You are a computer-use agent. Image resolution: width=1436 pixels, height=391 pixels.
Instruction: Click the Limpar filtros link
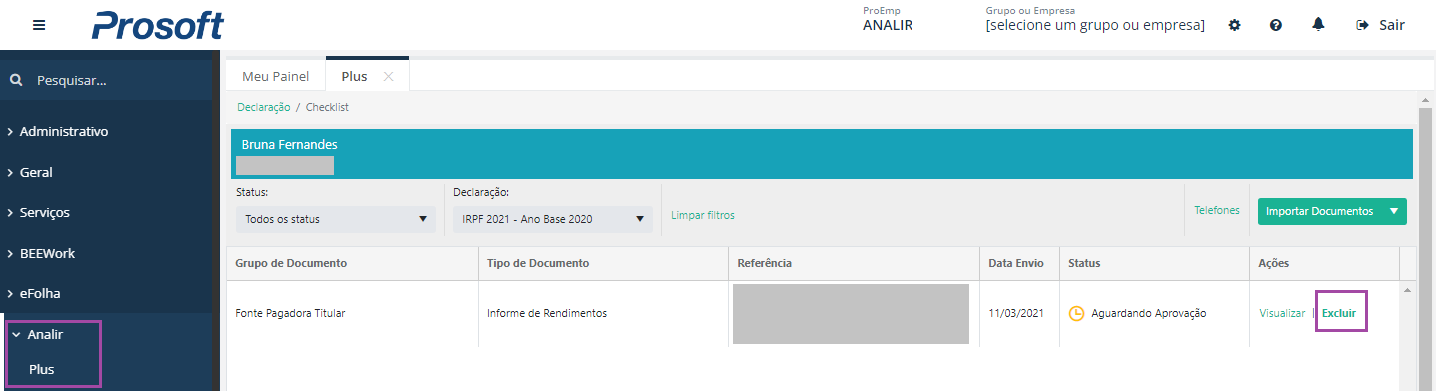click(703, 215)
